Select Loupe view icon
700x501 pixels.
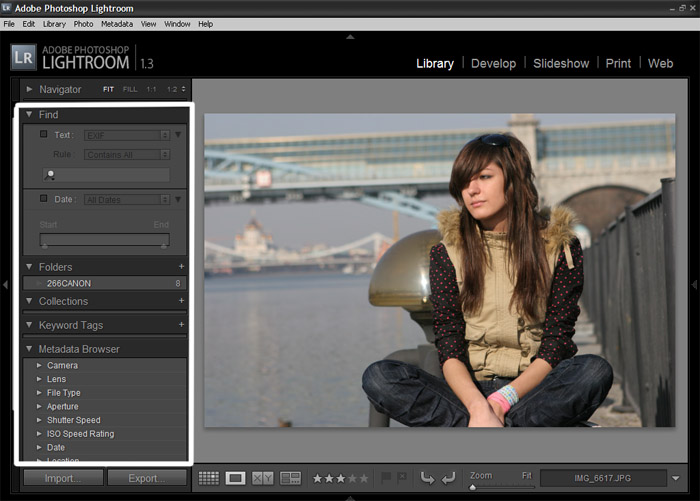tap(235, 478)
